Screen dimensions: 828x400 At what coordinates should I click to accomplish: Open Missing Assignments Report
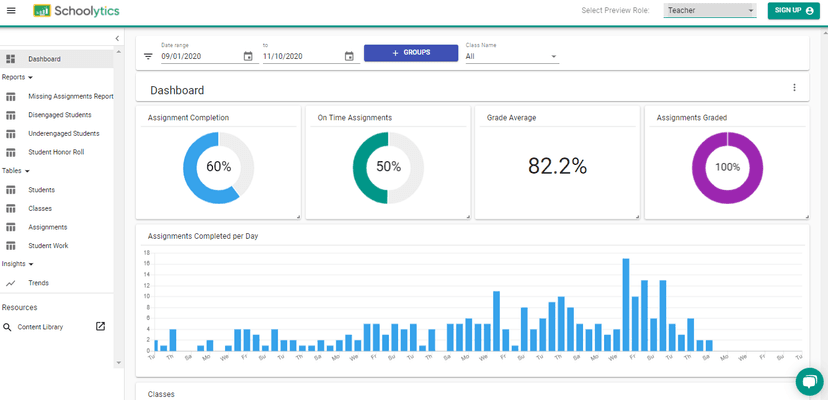pyautogui.click(x=71, y=96)
